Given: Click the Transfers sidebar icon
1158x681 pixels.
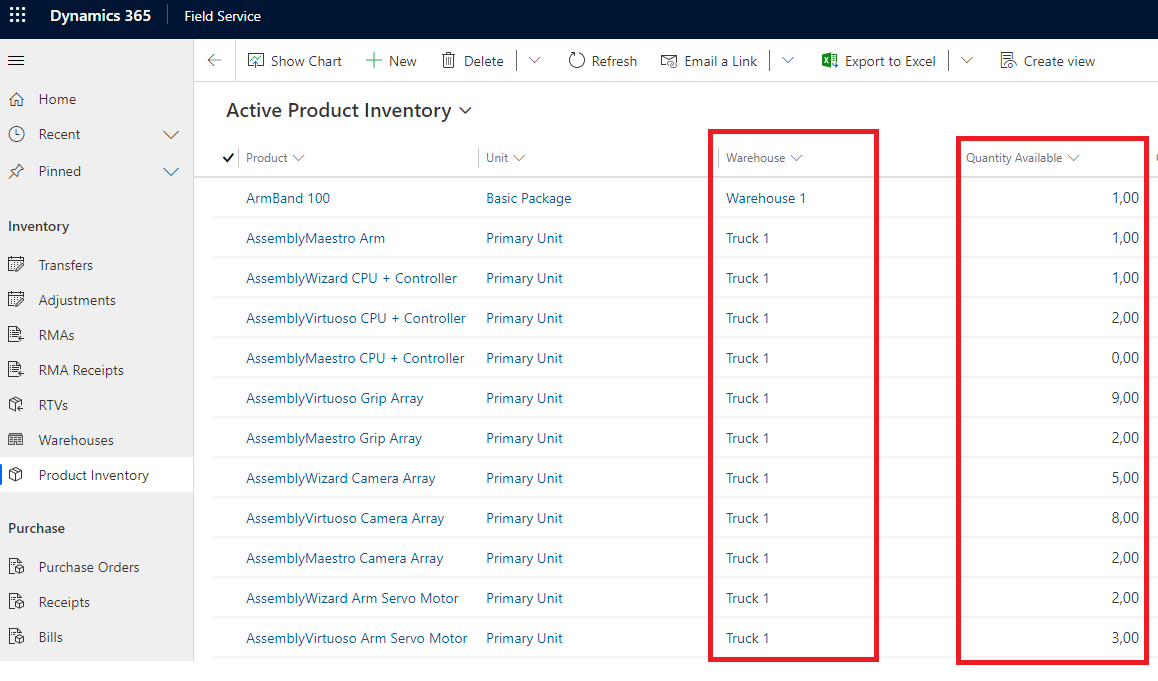Looking at the screenshot, I should [x=16, y=264].
